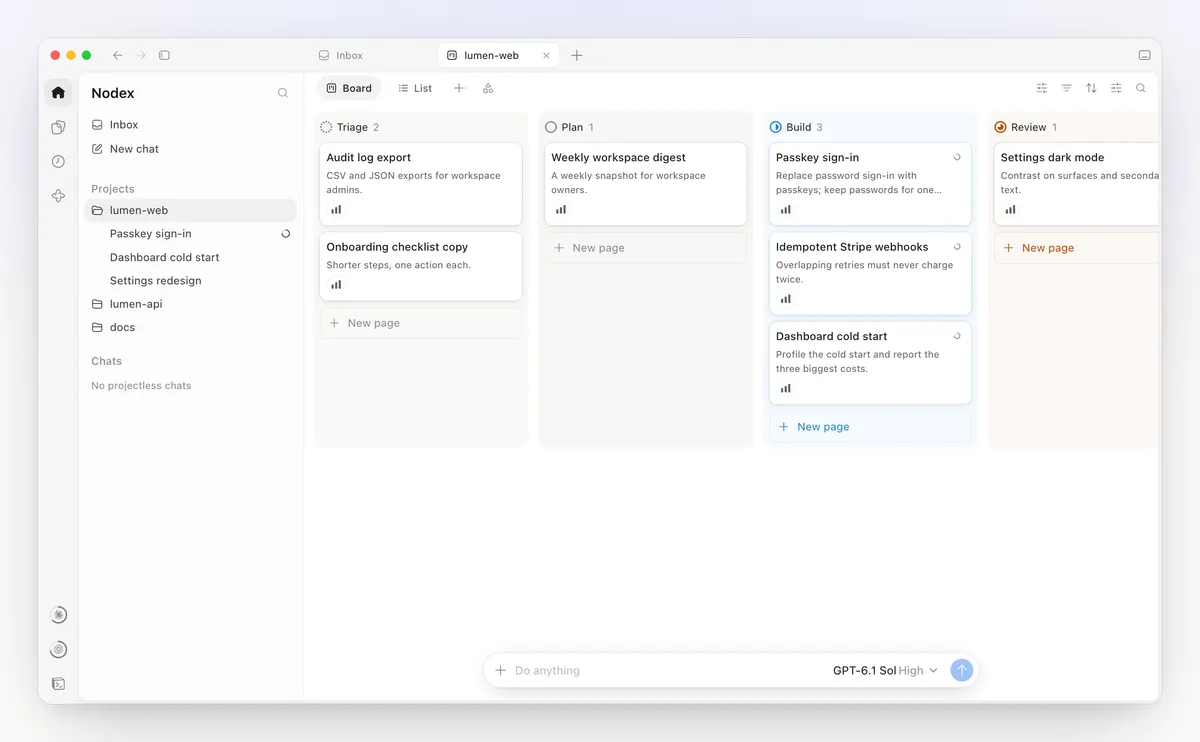Screen dimensions: 1200x742
Task: Click the plus attach icon in the prompt bar
Action: pos(500,671)
